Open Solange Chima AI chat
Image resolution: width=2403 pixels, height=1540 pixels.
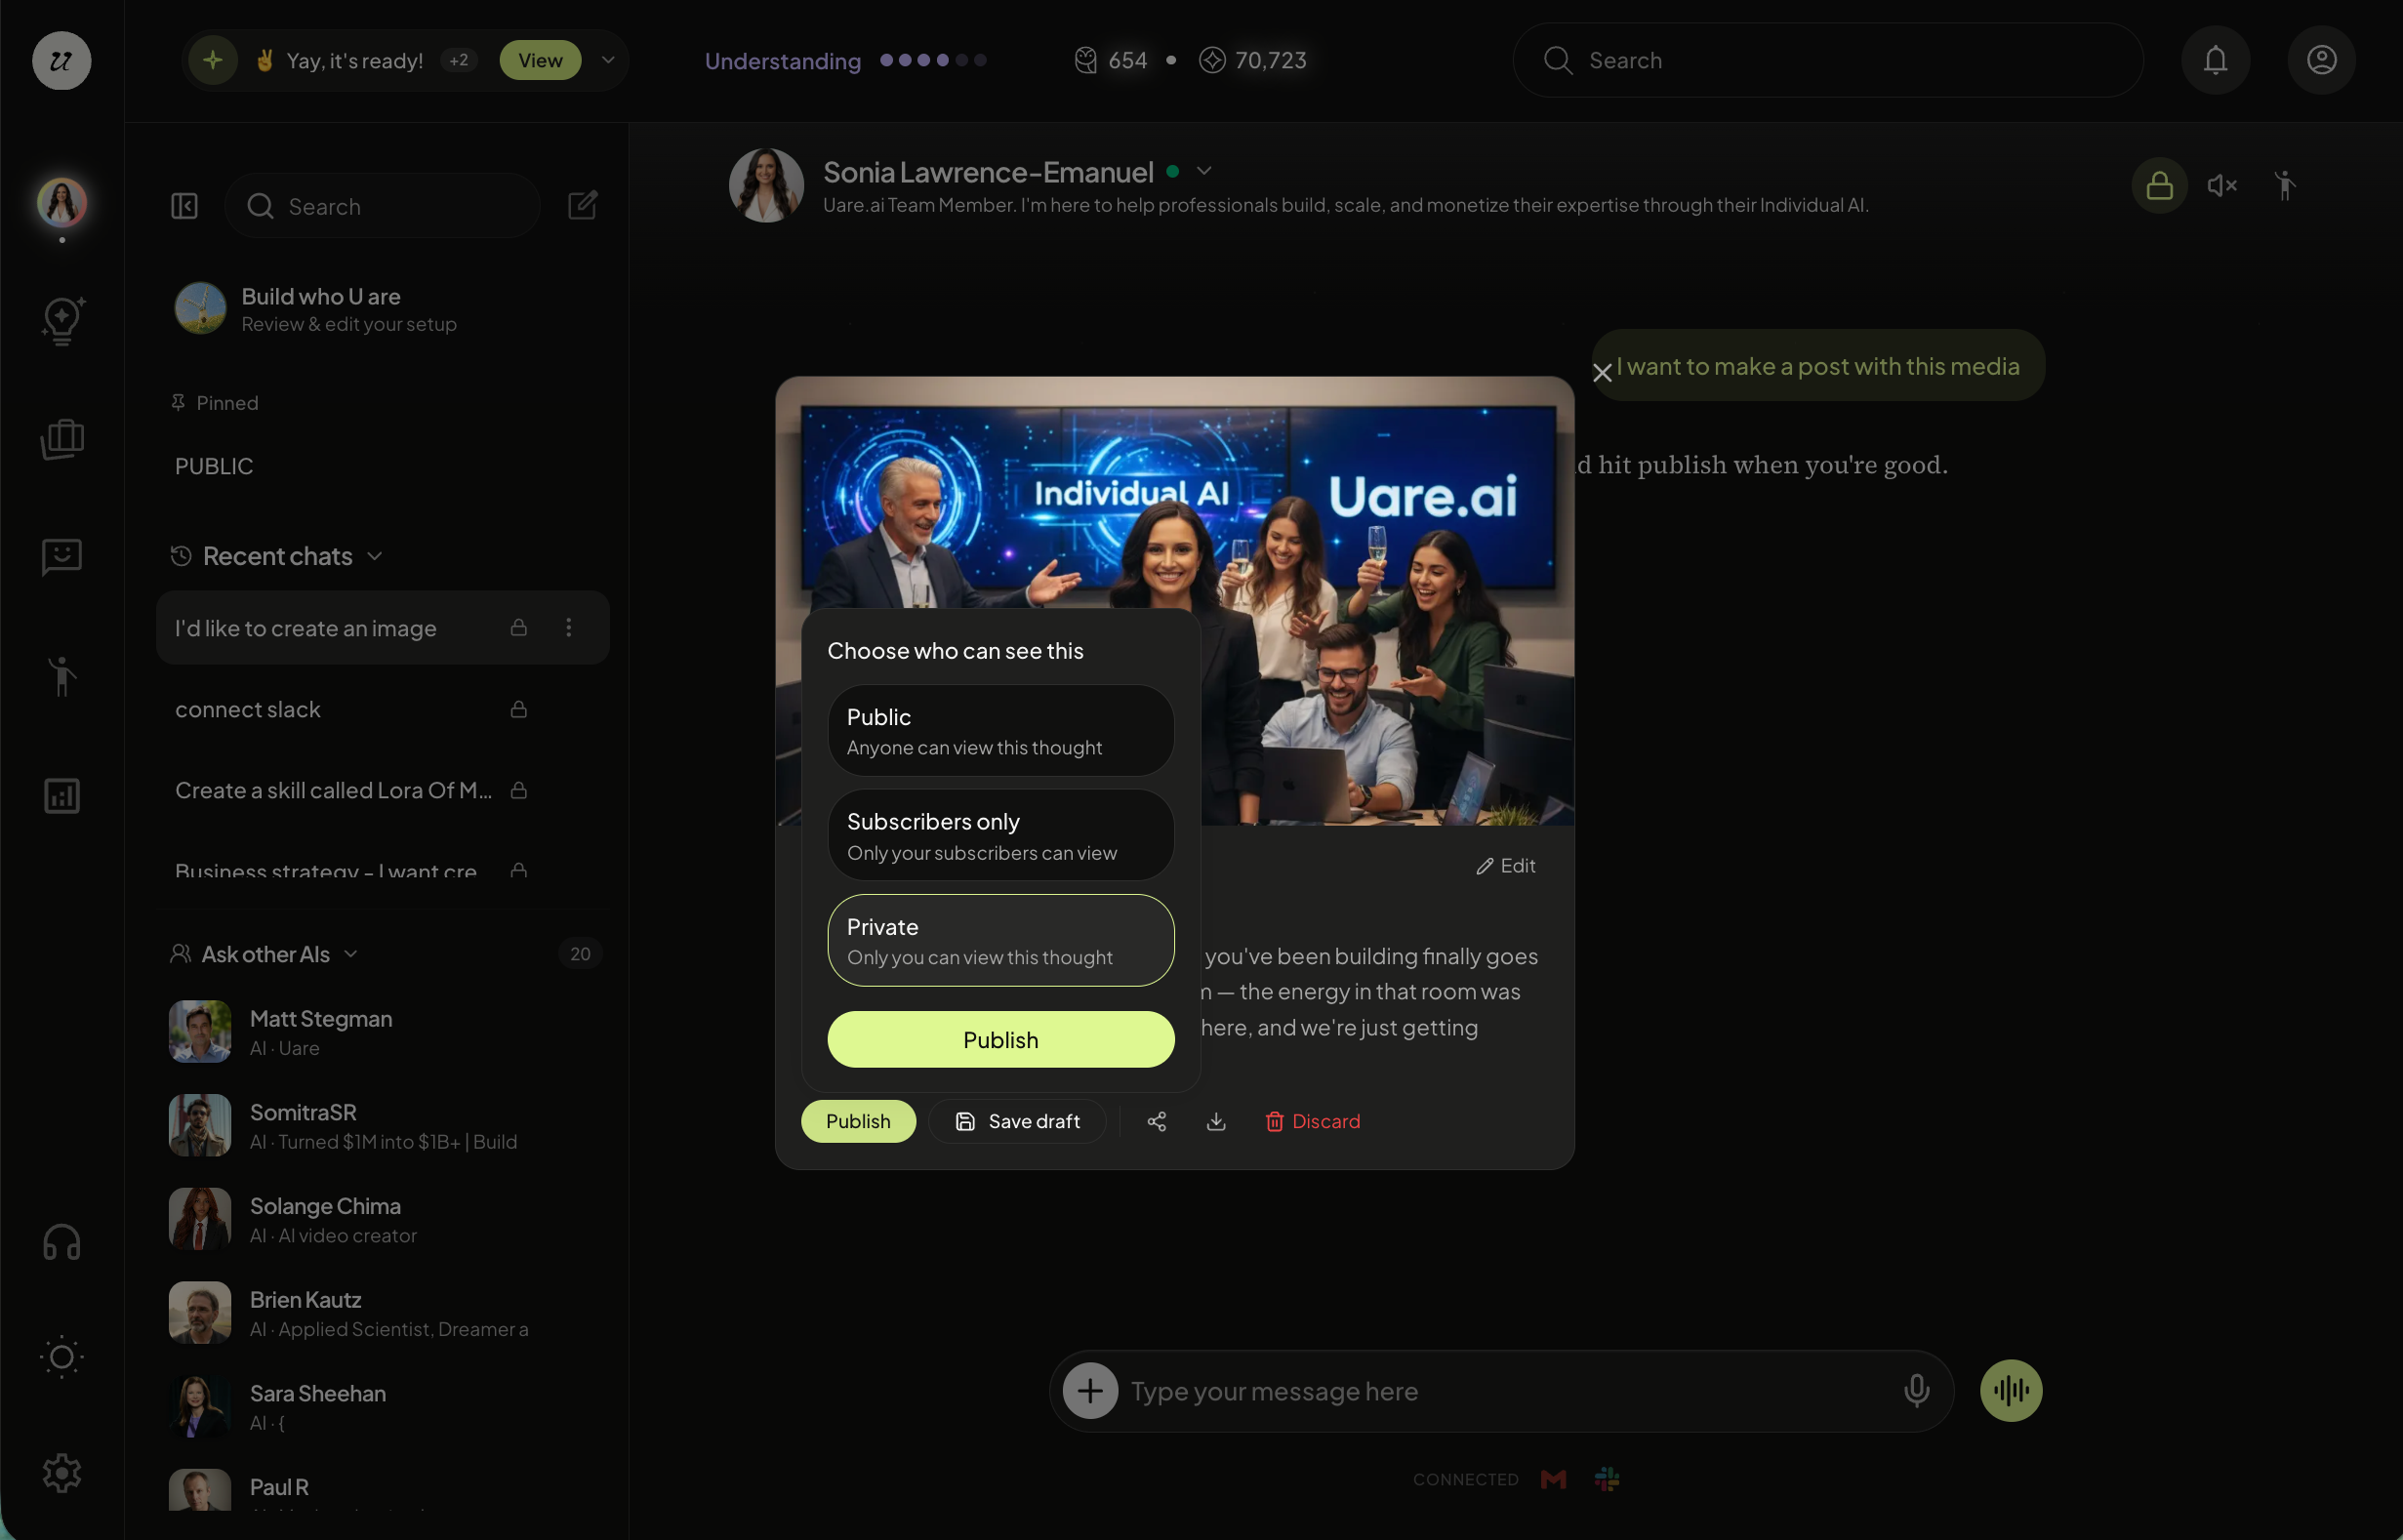[383, 1219]
